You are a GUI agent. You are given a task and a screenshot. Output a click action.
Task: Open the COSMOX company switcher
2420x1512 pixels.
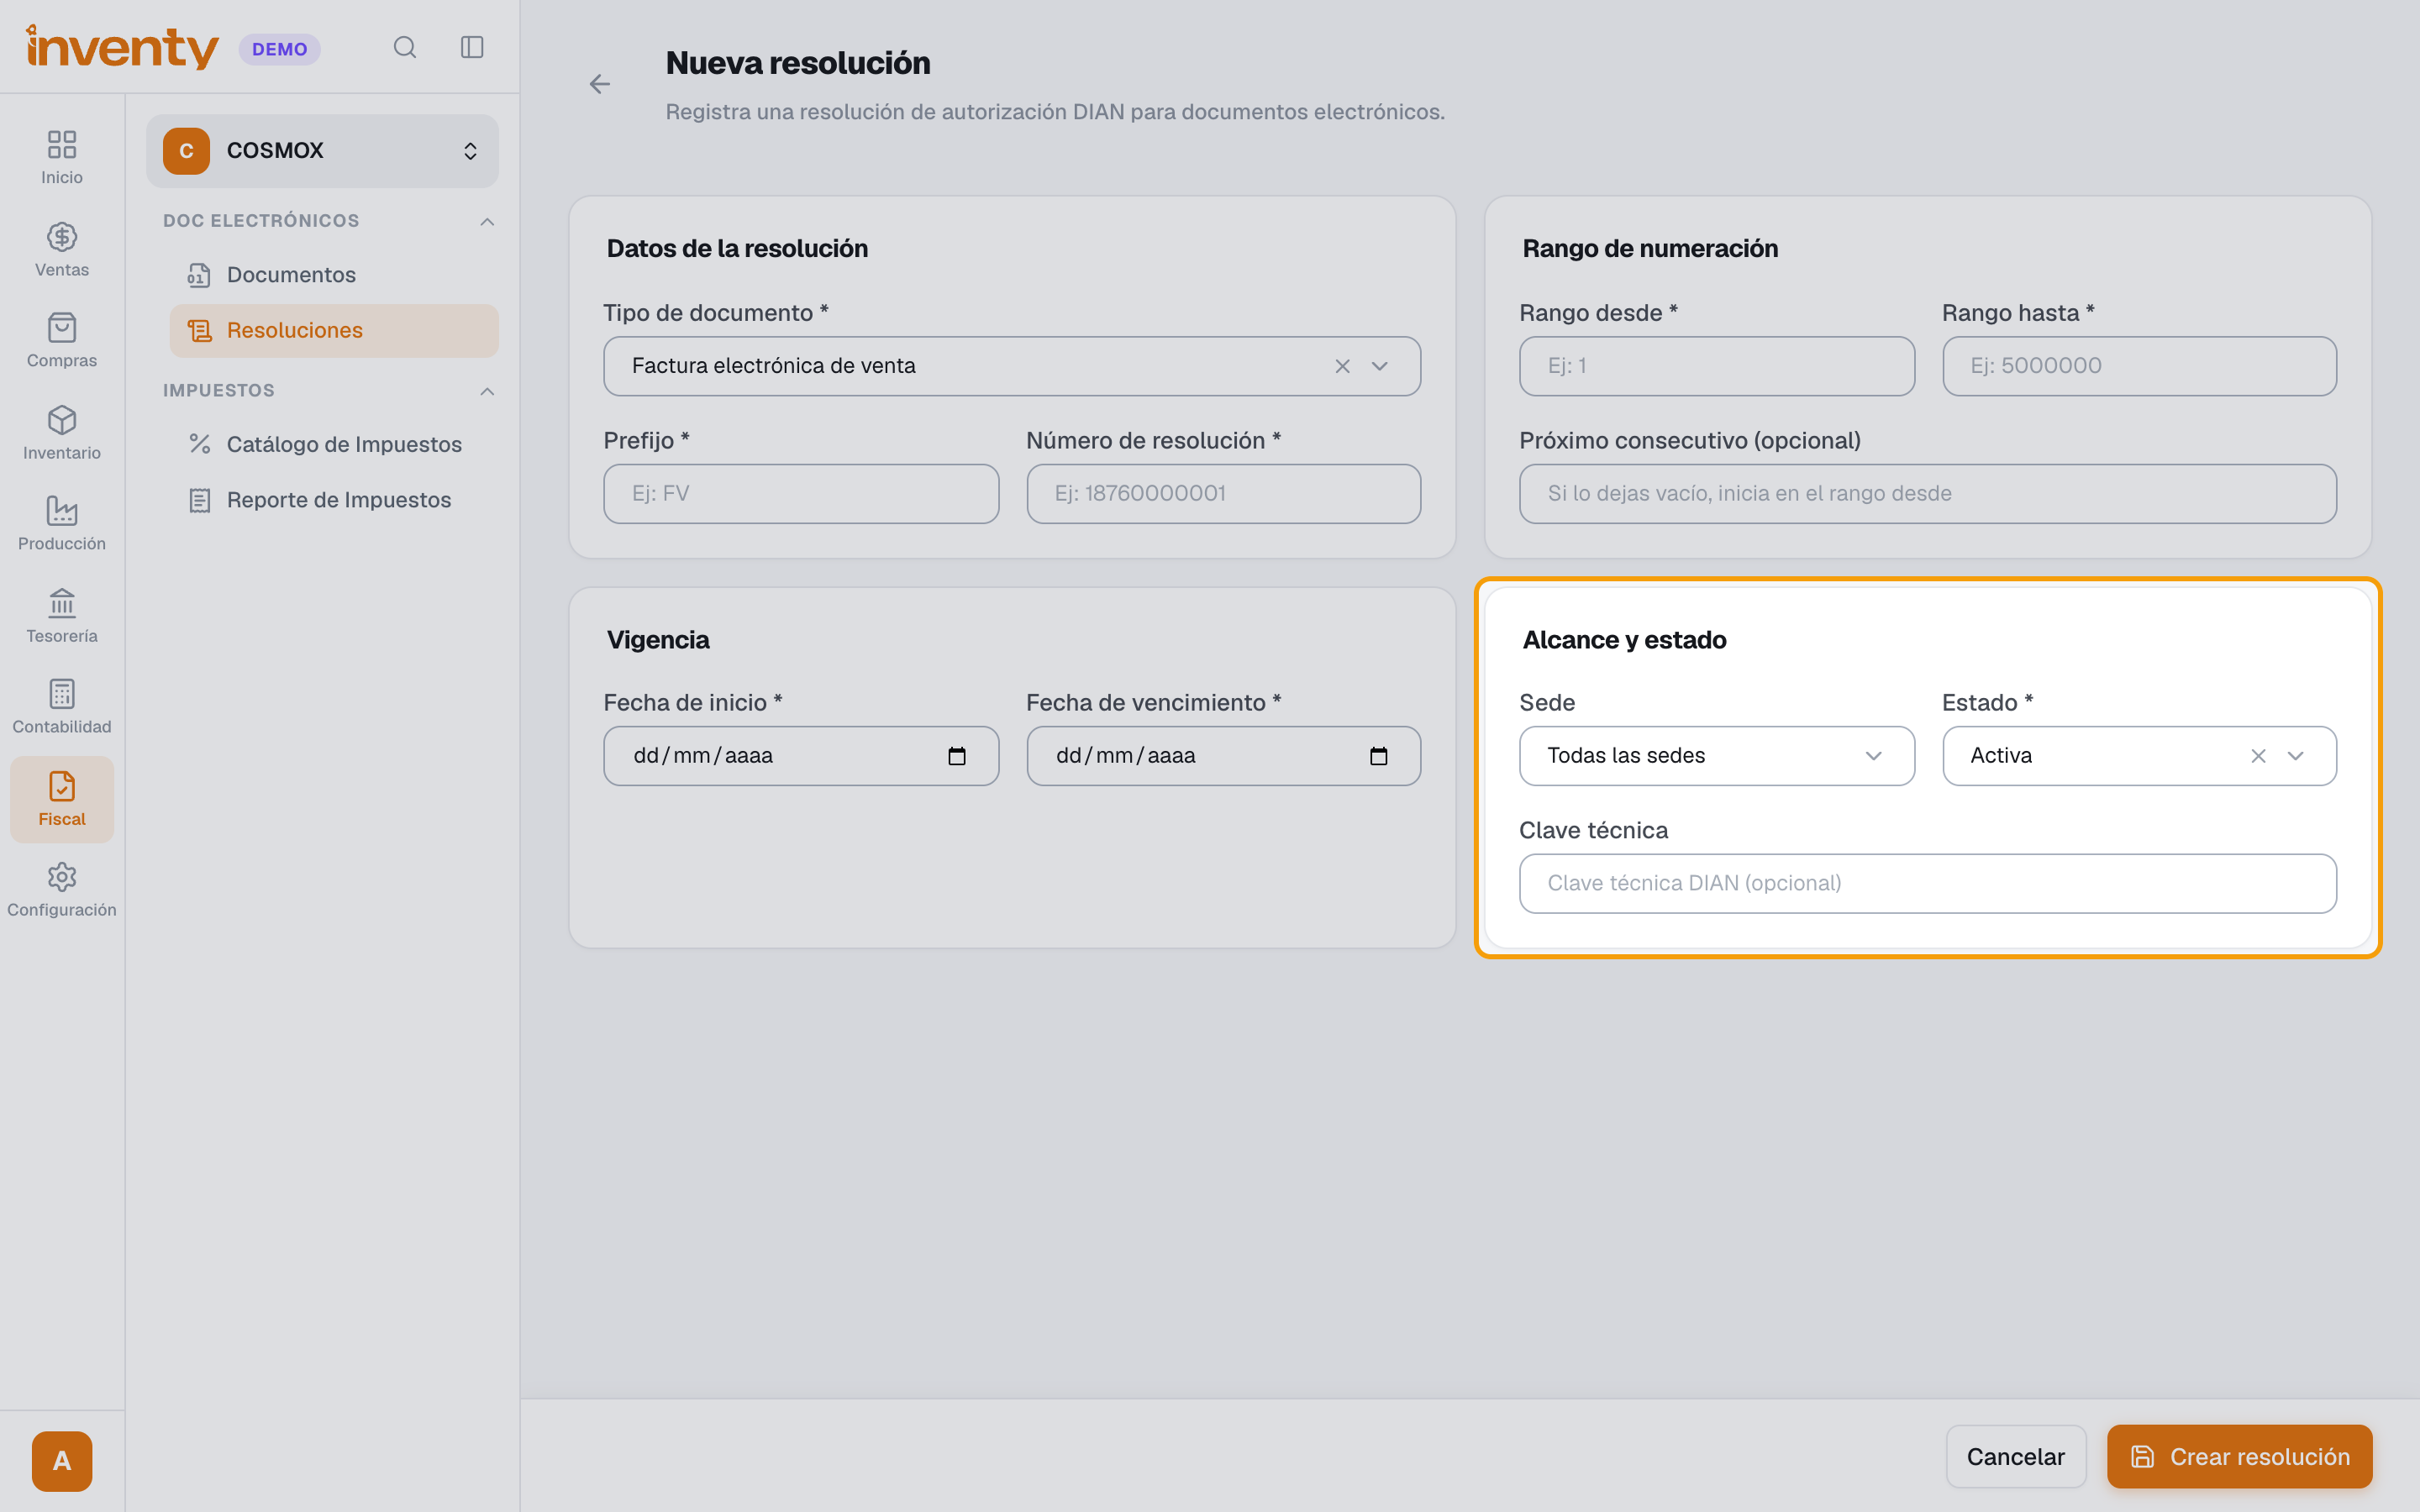pos(322,151)
